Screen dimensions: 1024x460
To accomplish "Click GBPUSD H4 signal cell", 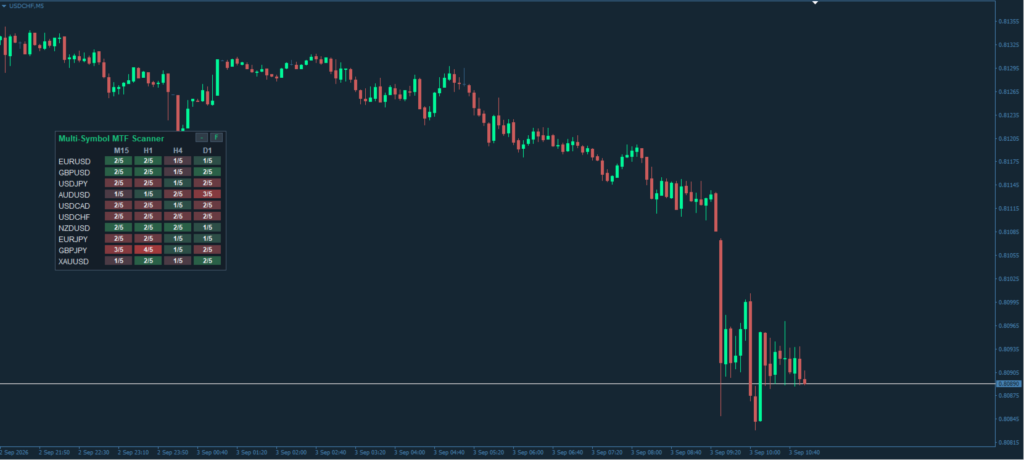I will (178, 172).
